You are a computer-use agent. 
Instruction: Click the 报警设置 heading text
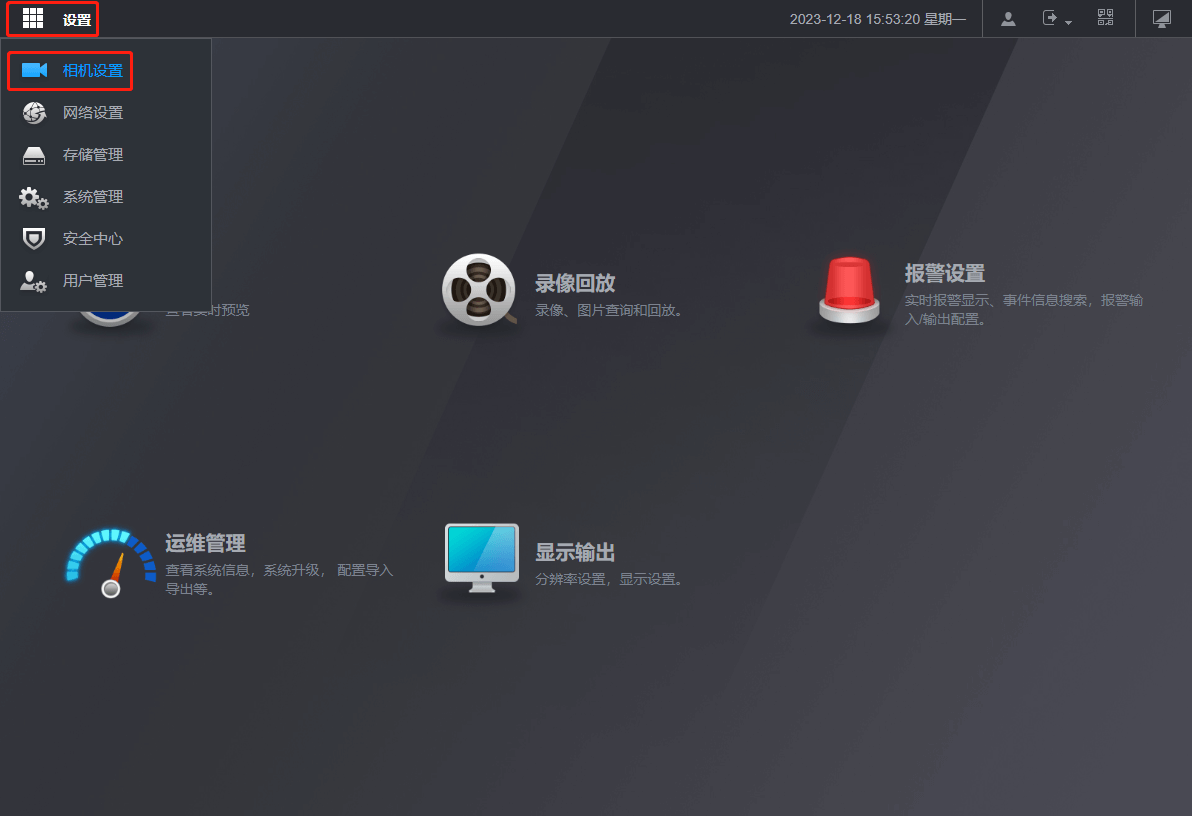tap(945, 273)
